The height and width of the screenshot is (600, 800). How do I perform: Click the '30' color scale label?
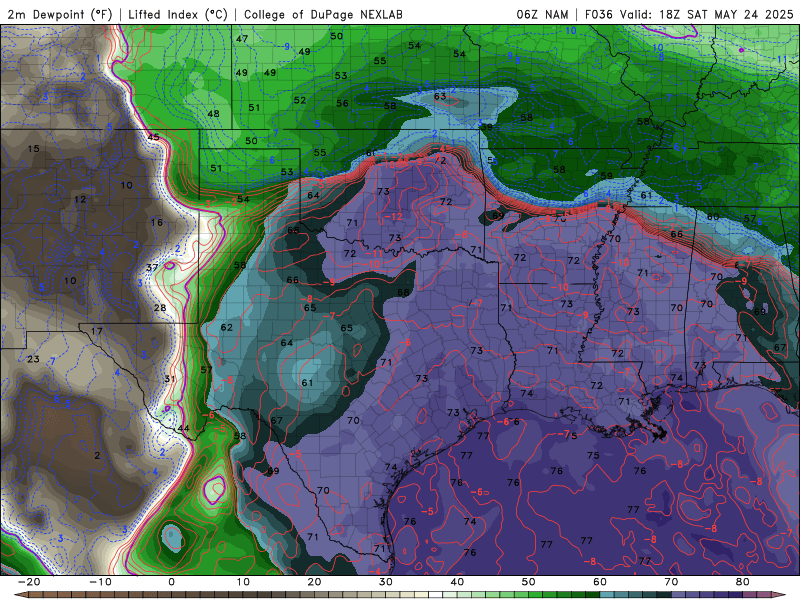pyautogui.click(x=386, y=582)
